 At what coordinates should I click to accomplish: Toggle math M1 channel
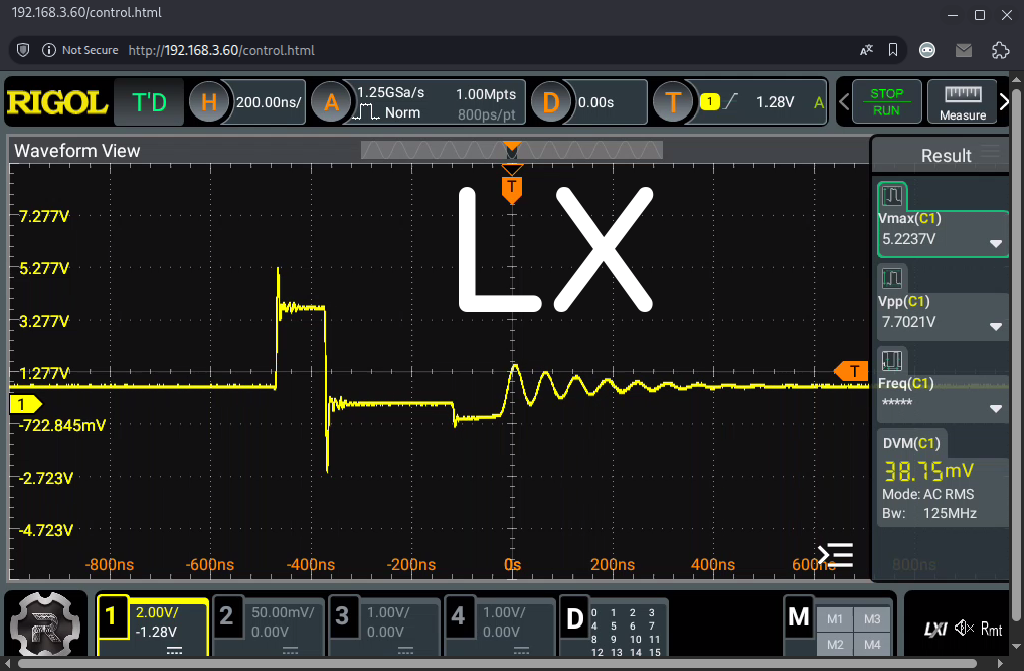(835, 619)
